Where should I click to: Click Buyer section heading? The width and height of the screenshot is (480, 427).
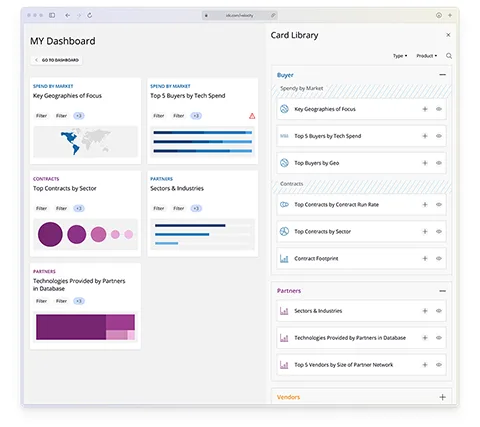tap(285, 75)
